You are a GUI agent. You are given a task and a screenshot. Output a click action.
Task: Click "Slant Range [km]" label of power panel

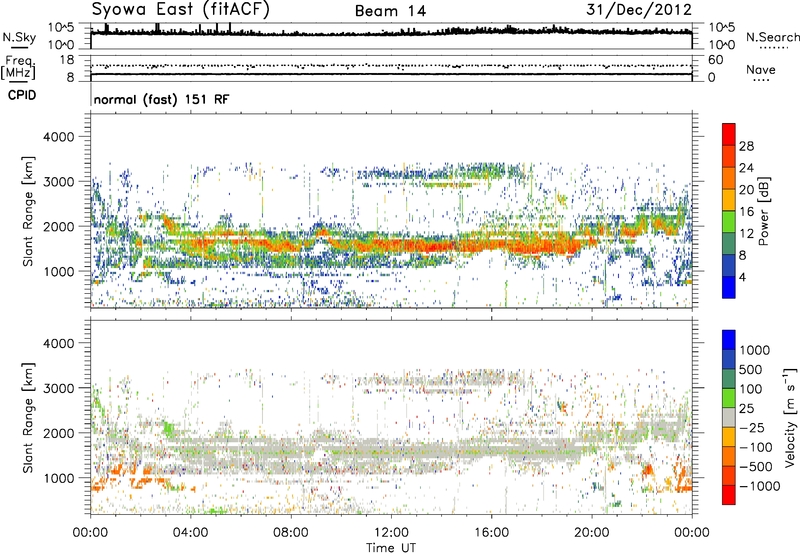click(28, 211)
